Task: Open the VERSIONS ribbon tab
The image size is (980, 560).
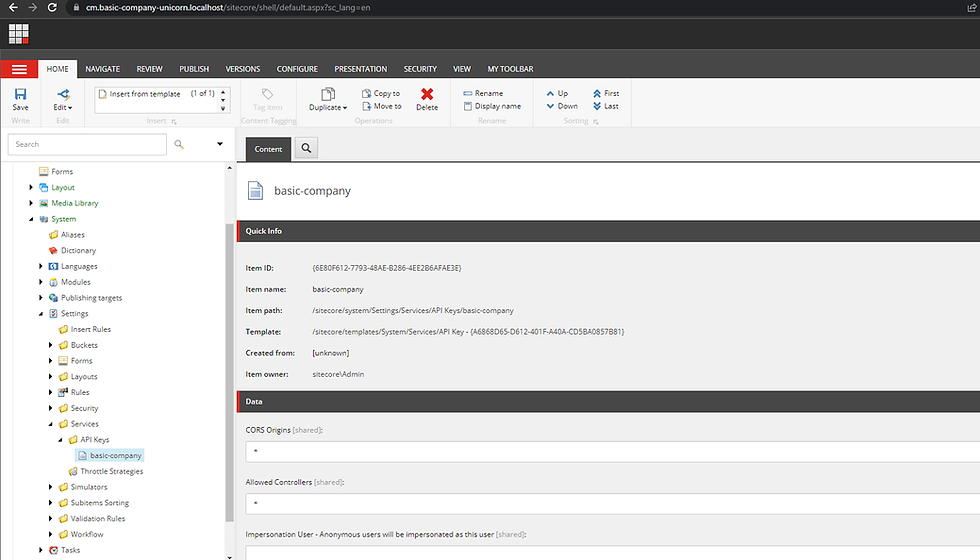Action: coord(242,69)
